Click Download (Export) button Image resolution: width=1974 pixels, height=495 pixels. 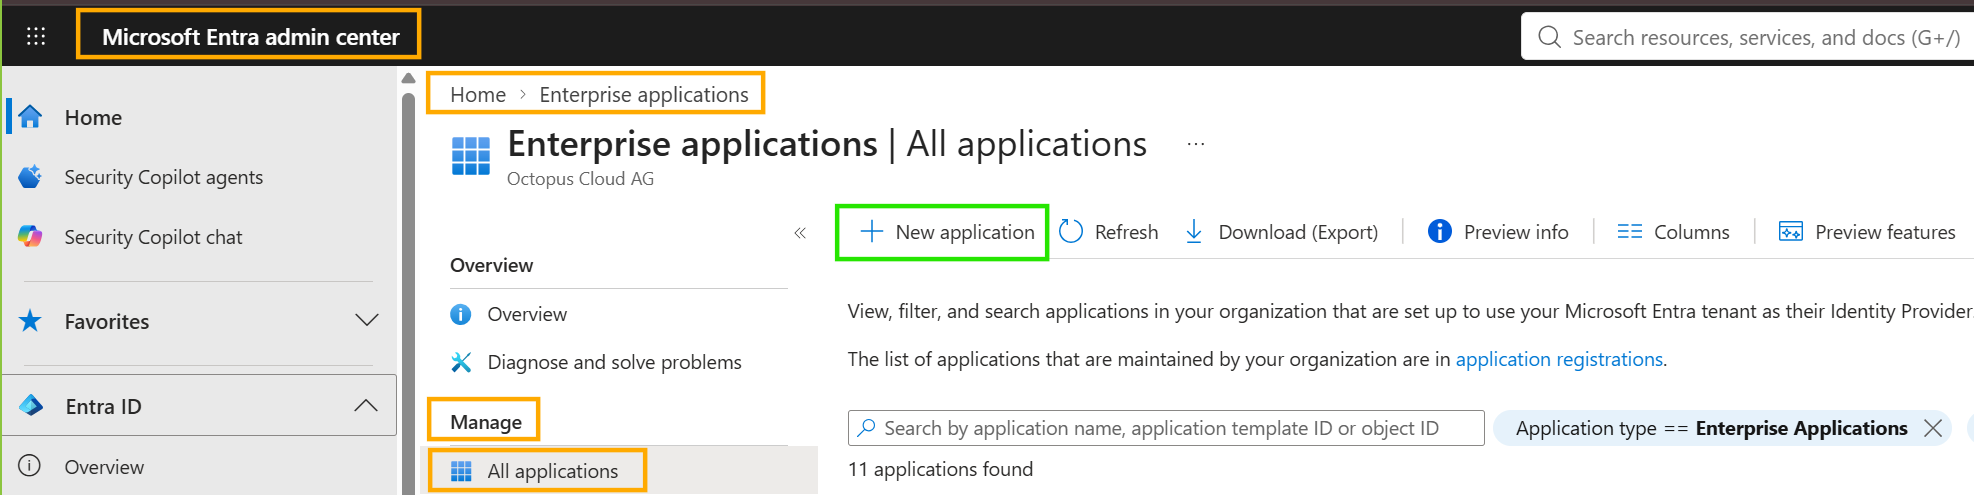pos(1281,232)
